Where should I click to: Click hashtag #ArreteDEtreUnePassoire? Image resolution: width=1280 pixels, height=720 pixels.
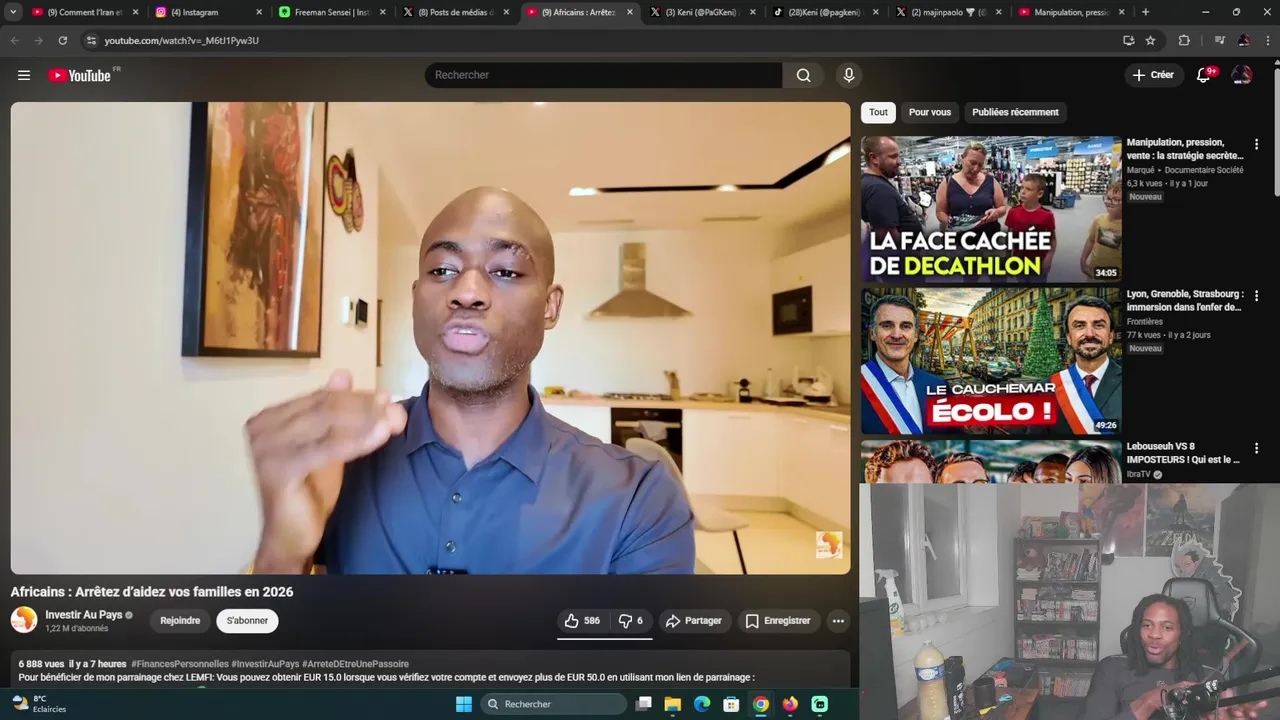click(355, 664)
